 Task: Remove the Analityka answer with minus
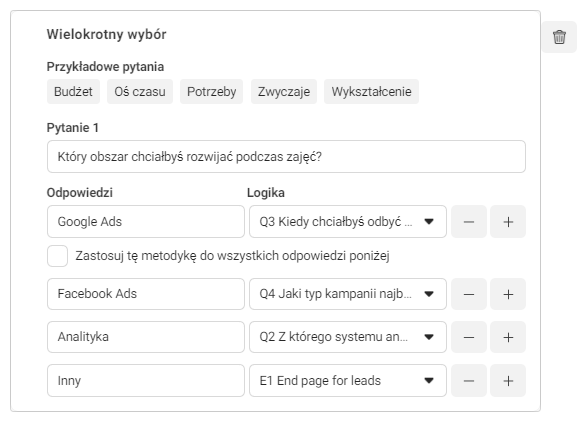click(469, 337)
